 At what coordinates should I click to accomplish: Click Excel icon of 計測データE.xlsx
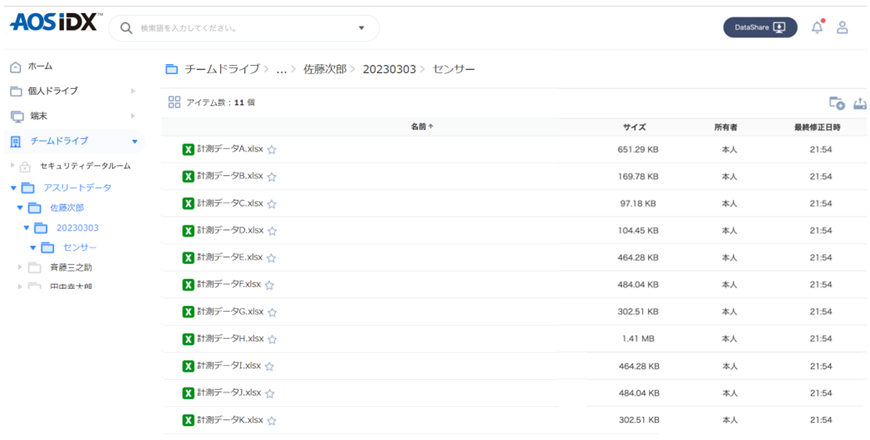pos(188,257)
